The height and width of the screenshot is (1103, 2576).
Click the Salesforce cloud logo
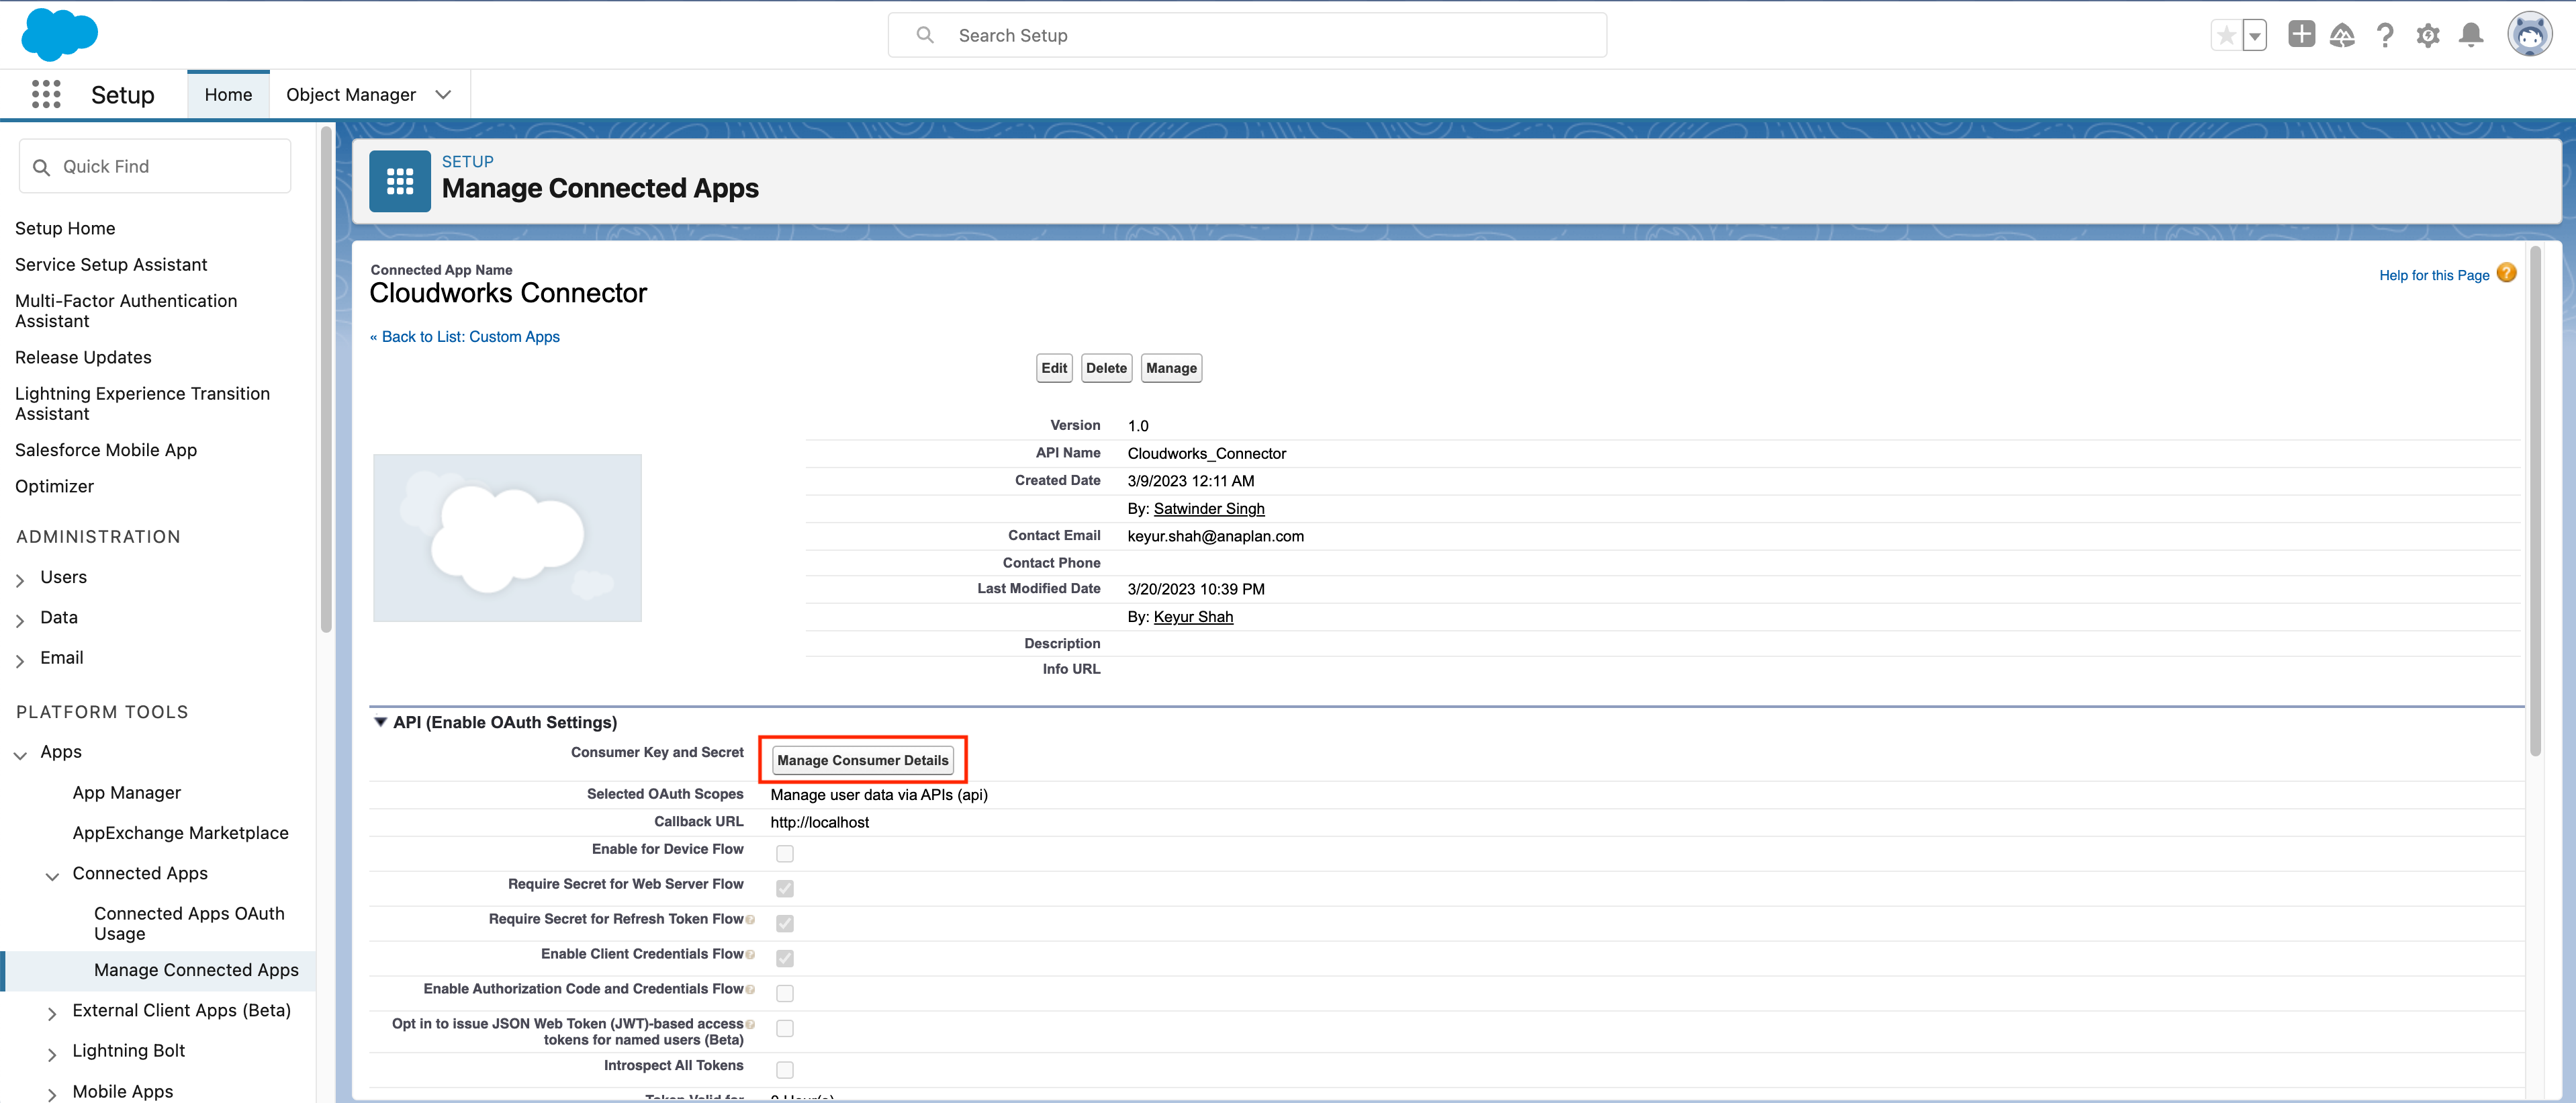coord(59,35)
